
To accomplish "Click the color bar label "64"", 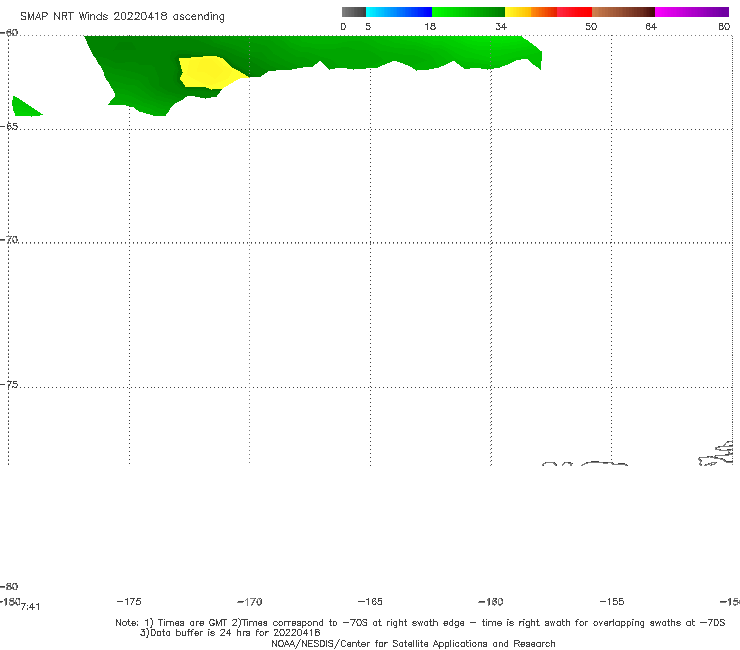I will pos(651,26).
